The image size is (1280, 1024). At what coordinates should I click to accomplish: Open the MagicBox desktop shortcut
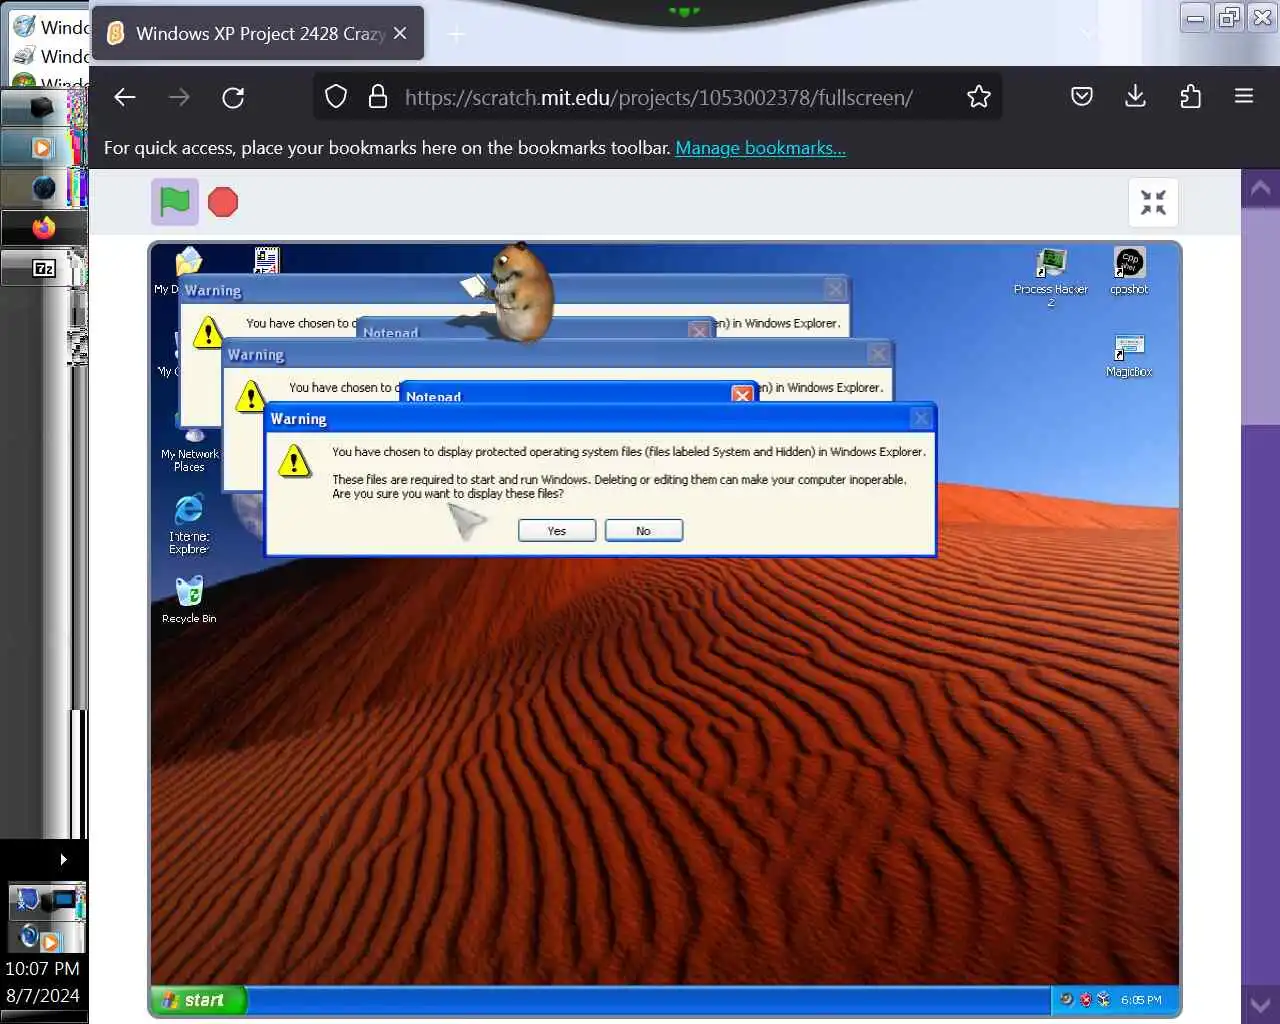(x=1129, y=356)
